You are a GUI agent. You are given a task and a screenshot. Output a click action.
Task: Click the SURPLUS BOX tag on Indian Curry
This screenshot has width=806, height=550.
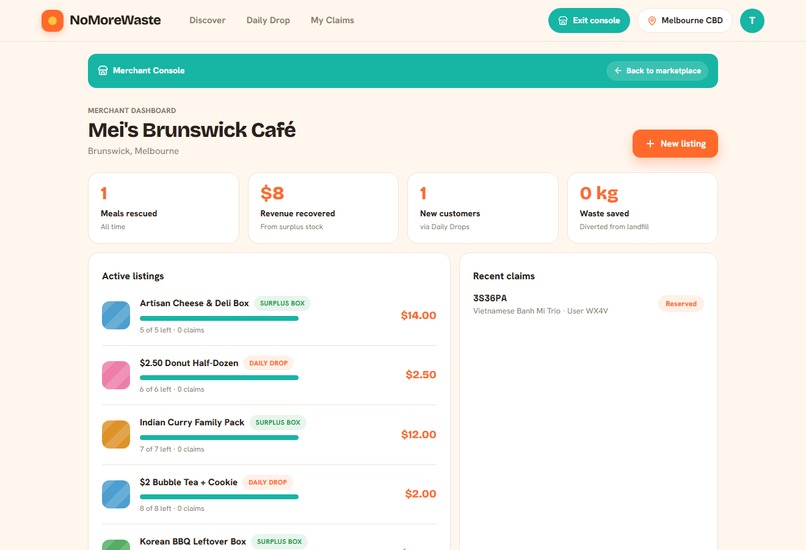[278, 423]
